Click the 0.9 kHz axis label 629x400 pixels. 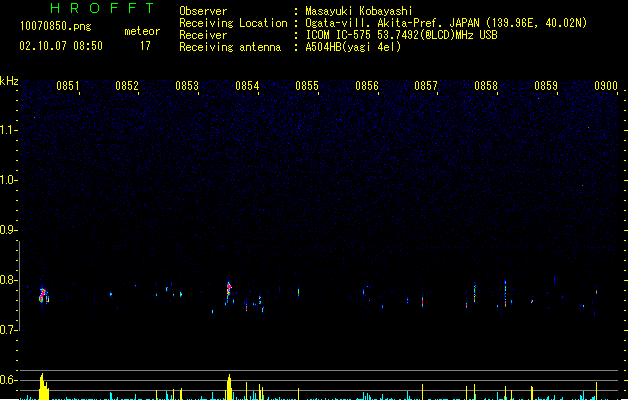click(x=8, y=229)
